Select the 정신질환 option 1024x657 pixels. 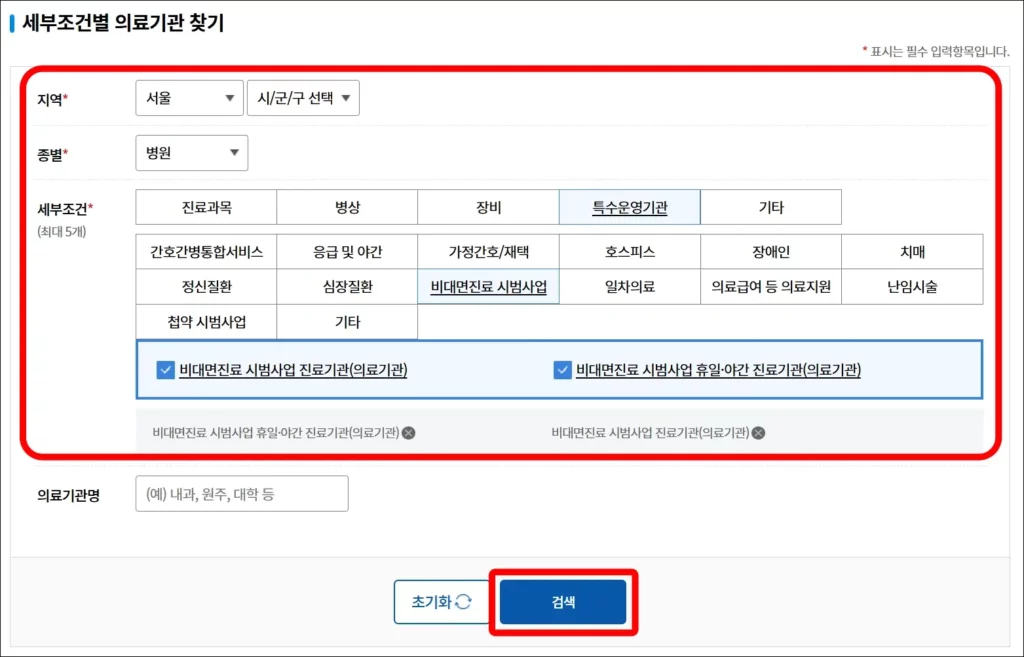206,287
